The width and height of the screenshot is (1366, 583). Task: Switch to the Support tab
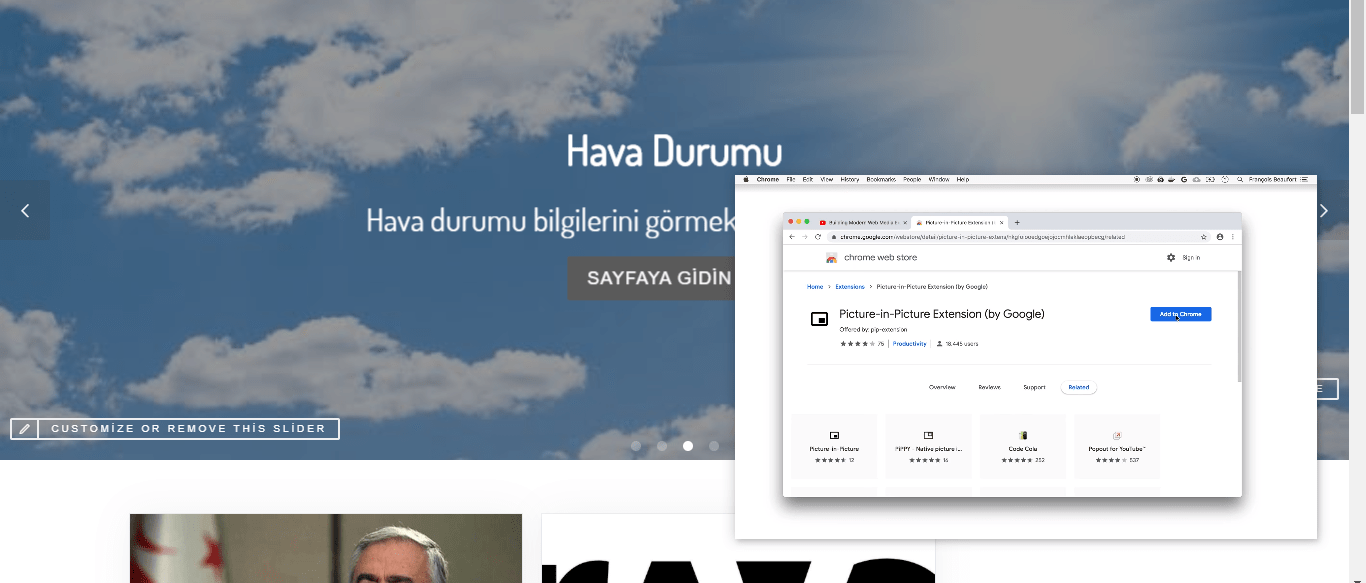1034,387
